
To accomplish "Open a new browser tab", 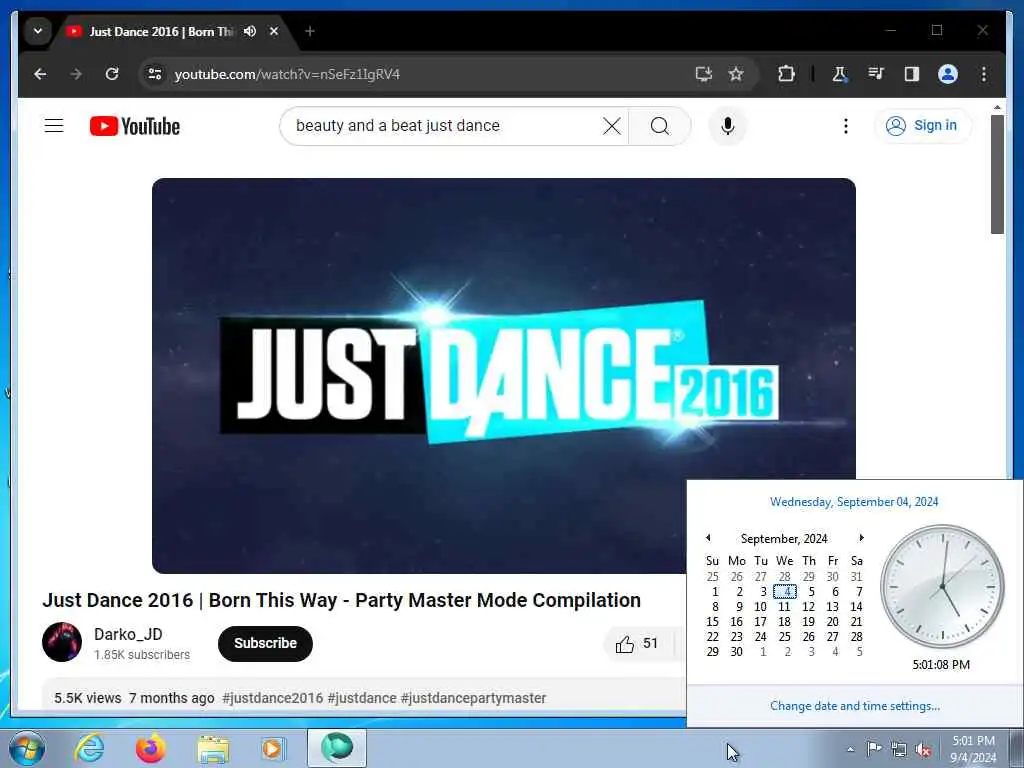I will click(x=310, y=31).
